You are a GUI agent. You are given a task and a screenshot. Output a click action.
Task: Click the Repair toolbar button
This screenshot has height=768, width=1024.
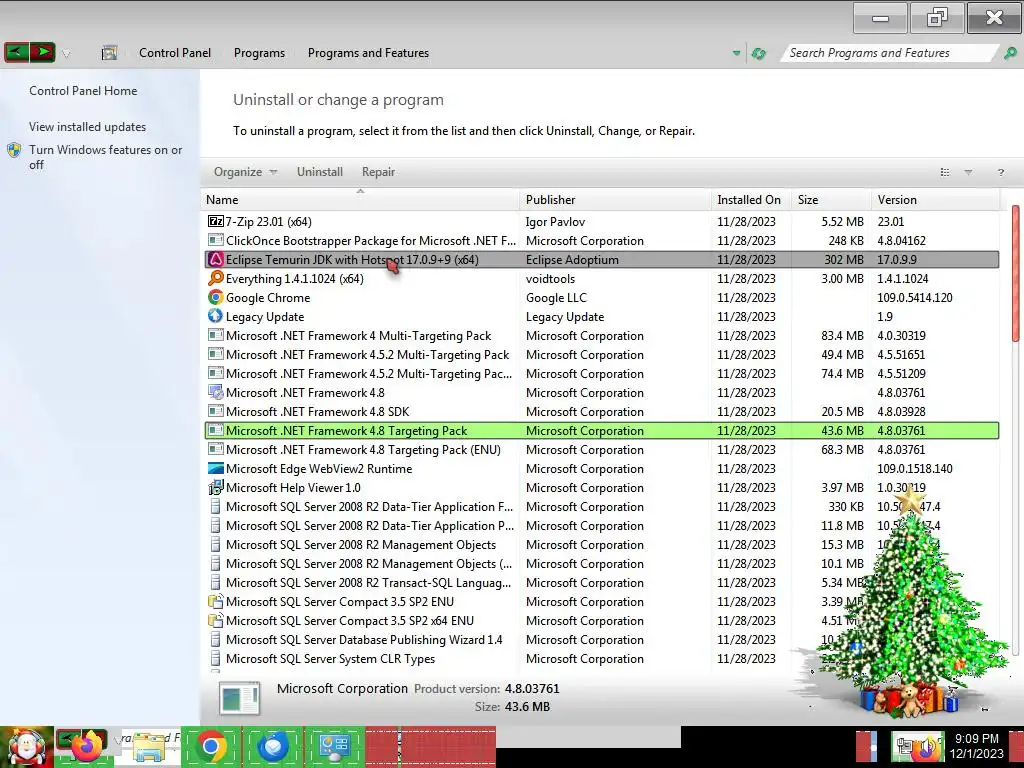[x=378, y=172]
